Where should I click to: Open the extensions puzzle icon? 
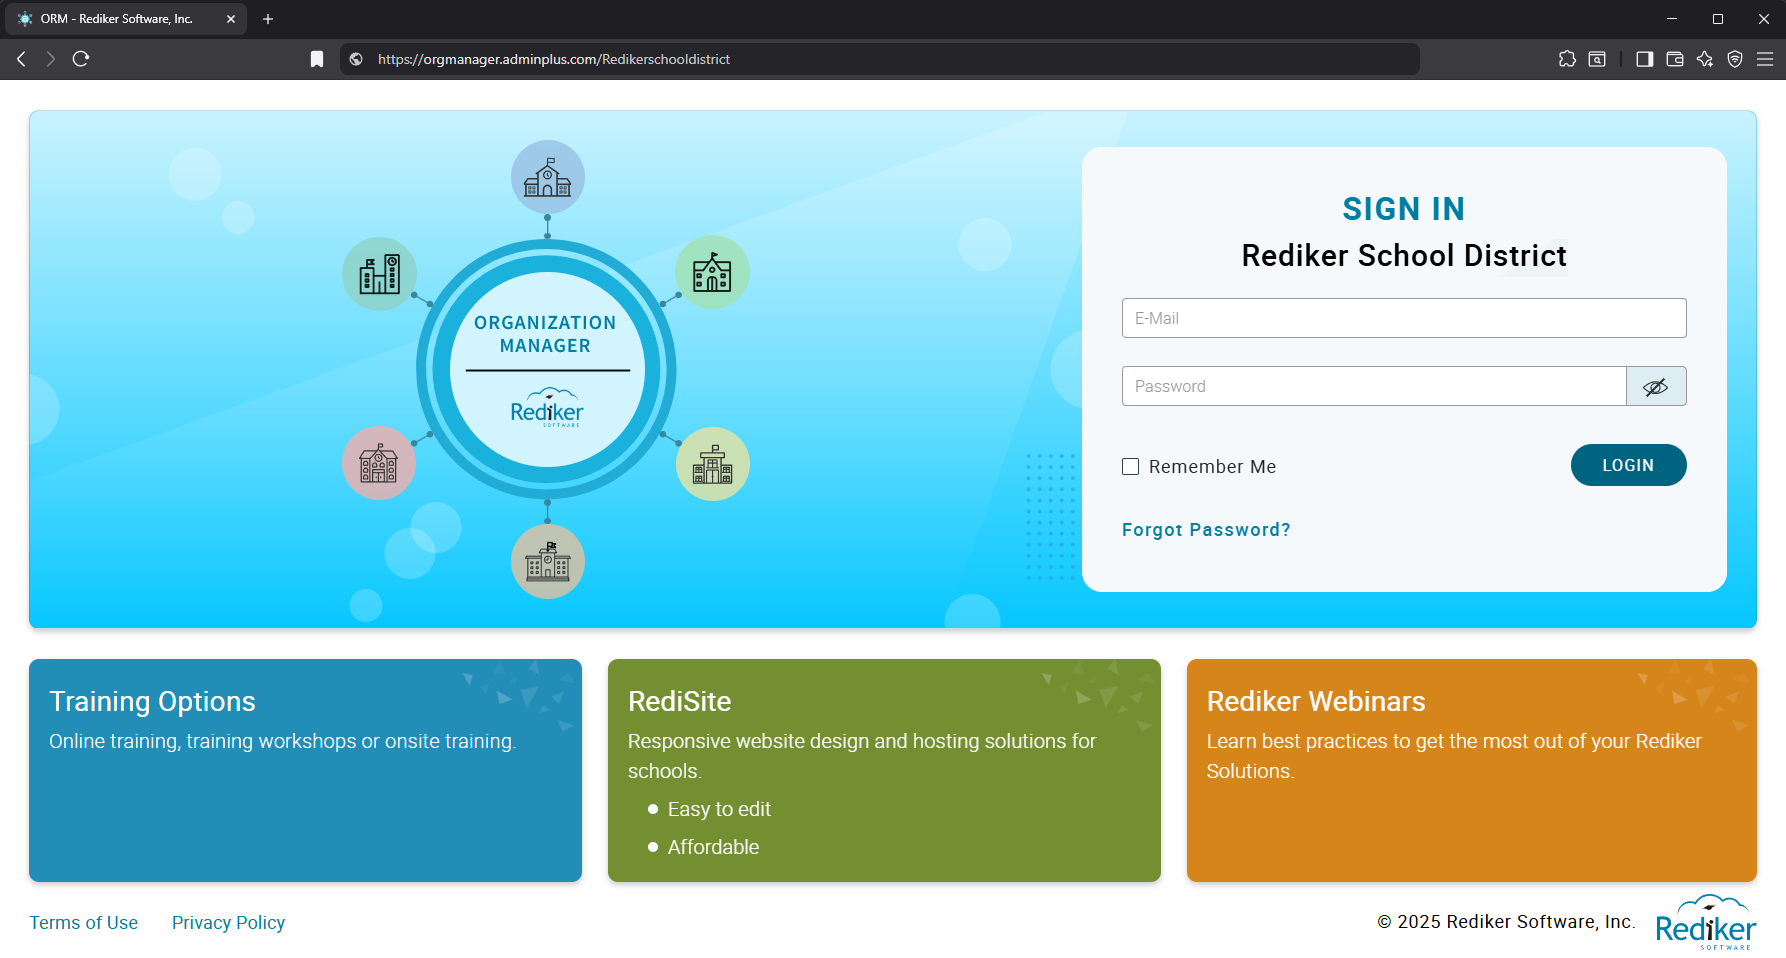[1567, 59]
